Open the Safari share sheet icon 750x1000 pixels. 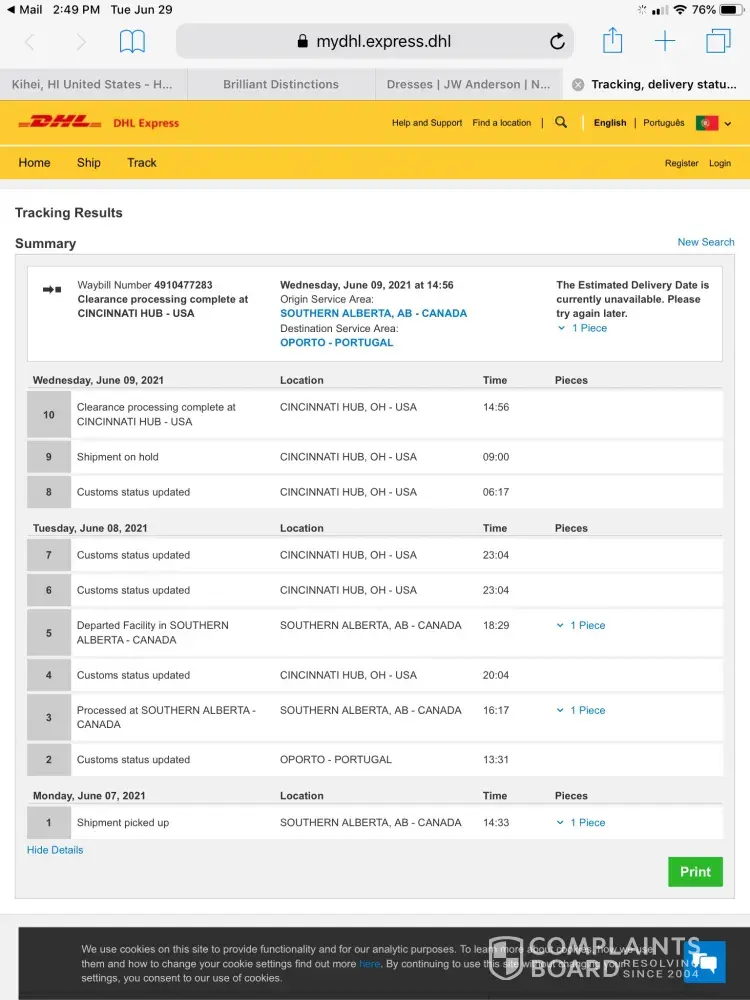tap(612, 41)
